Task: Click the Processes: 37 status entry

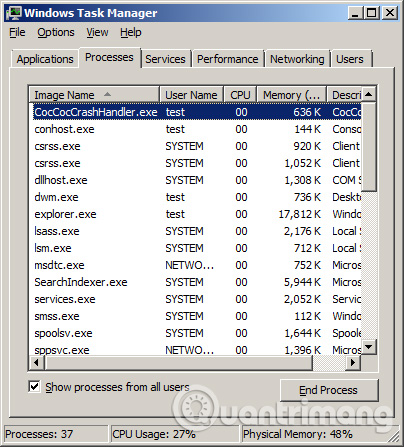Action: pos(56,434)
